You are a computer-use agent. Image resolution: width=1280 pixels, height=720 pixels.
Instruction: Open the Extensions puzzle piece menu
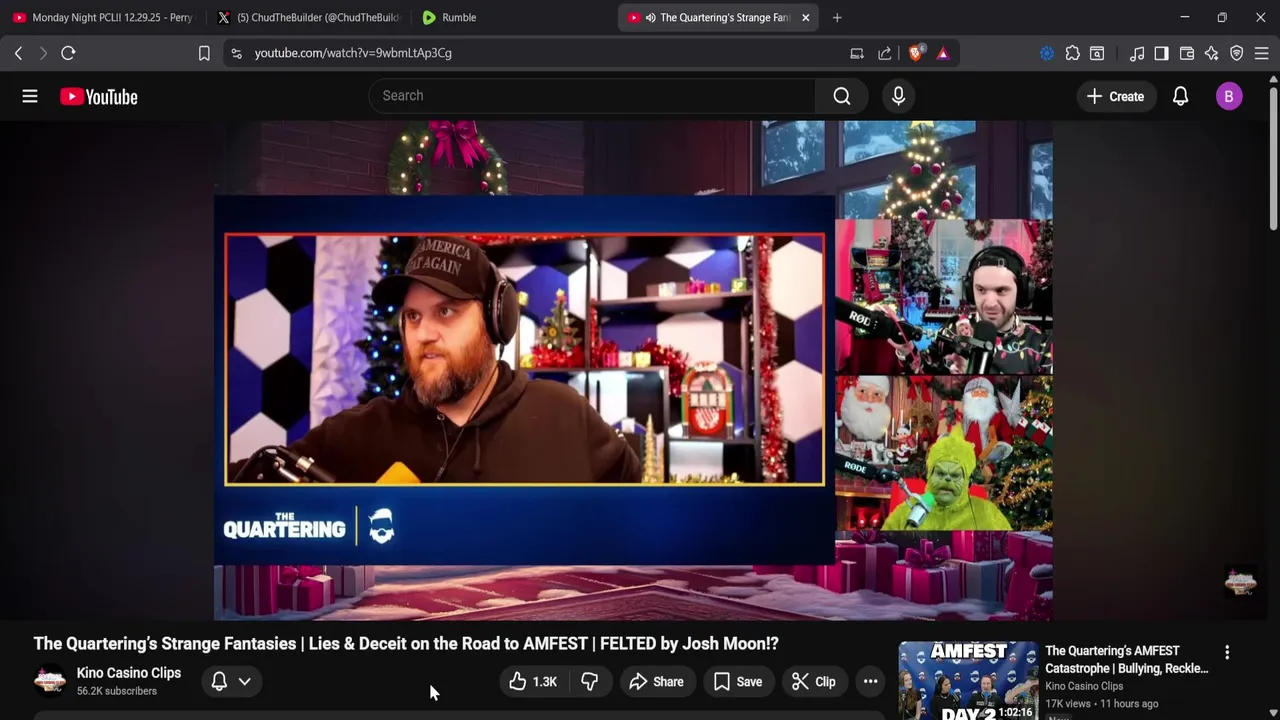[x=1072, y=53]
